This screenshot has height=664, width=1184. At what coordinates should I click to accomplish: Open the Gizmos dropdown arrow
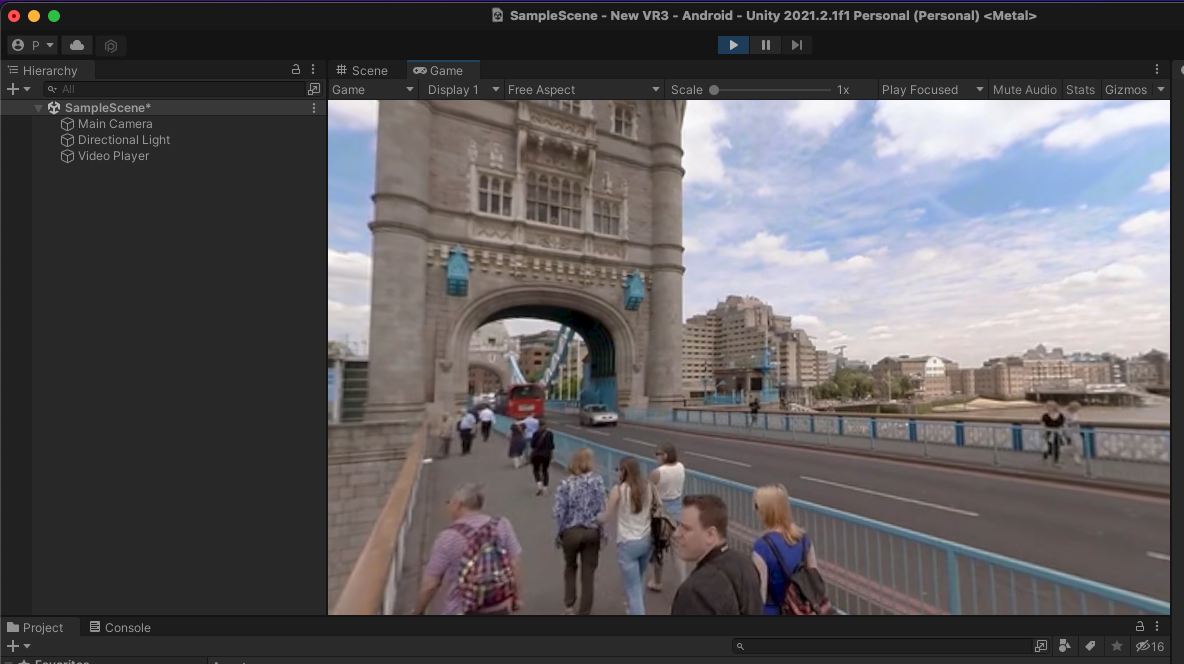tap(1161, 89)
